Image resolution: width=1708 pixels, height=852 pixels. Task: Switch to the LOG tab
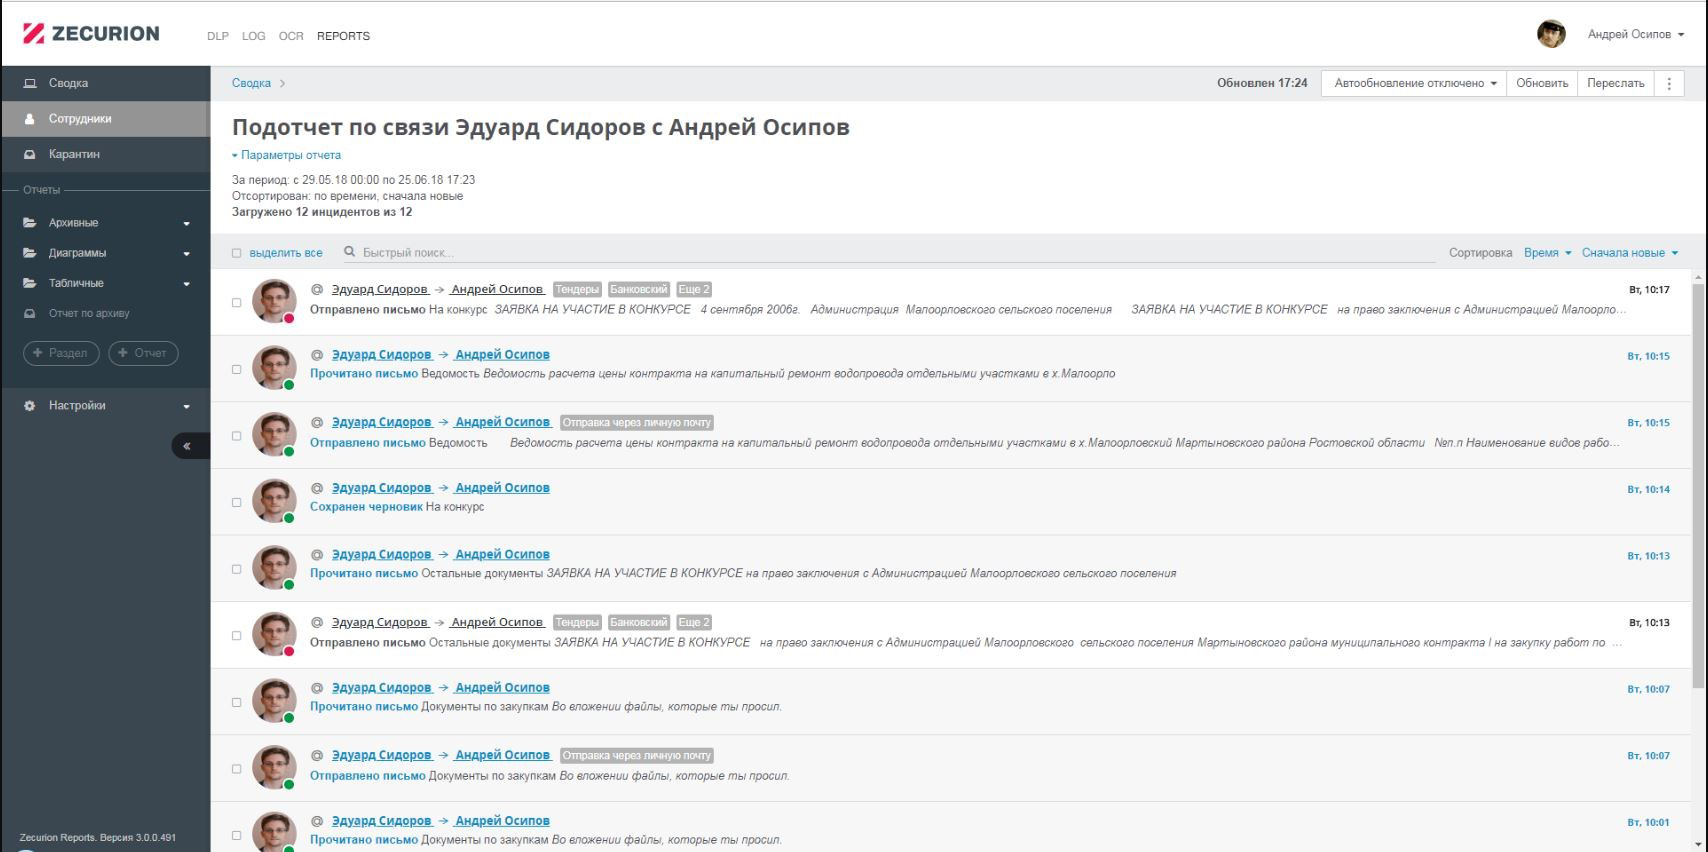254,36
